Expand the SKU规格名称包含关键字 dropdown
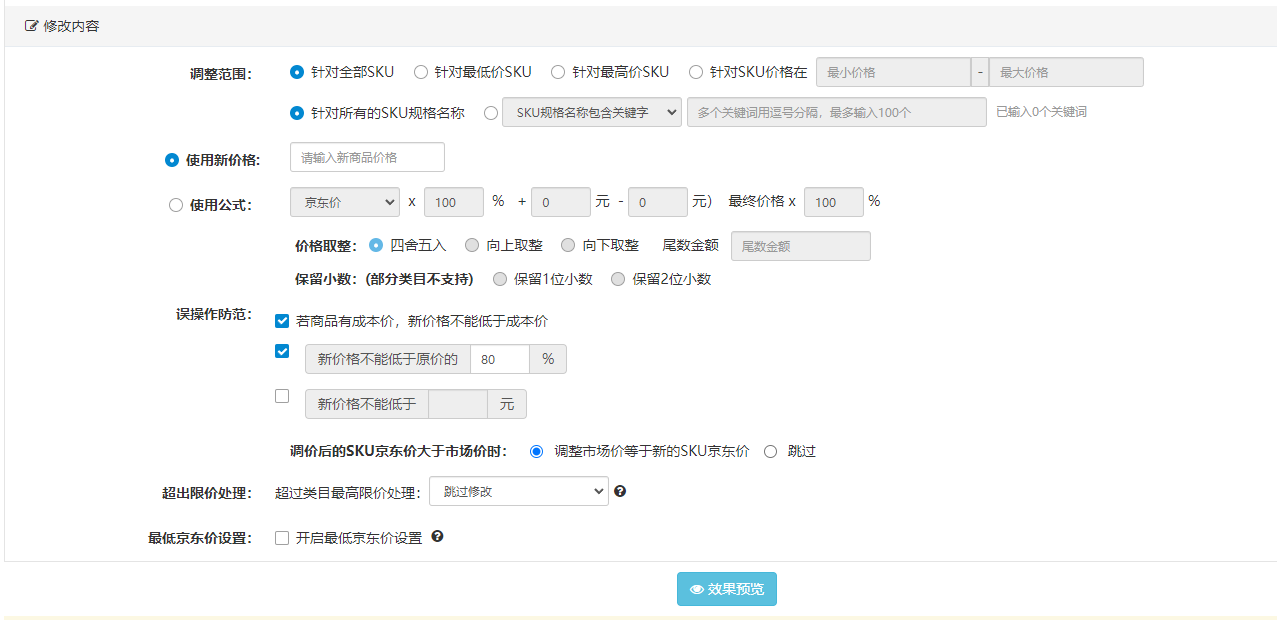Viewport: 1277px width, 620px height. point(591,113)
